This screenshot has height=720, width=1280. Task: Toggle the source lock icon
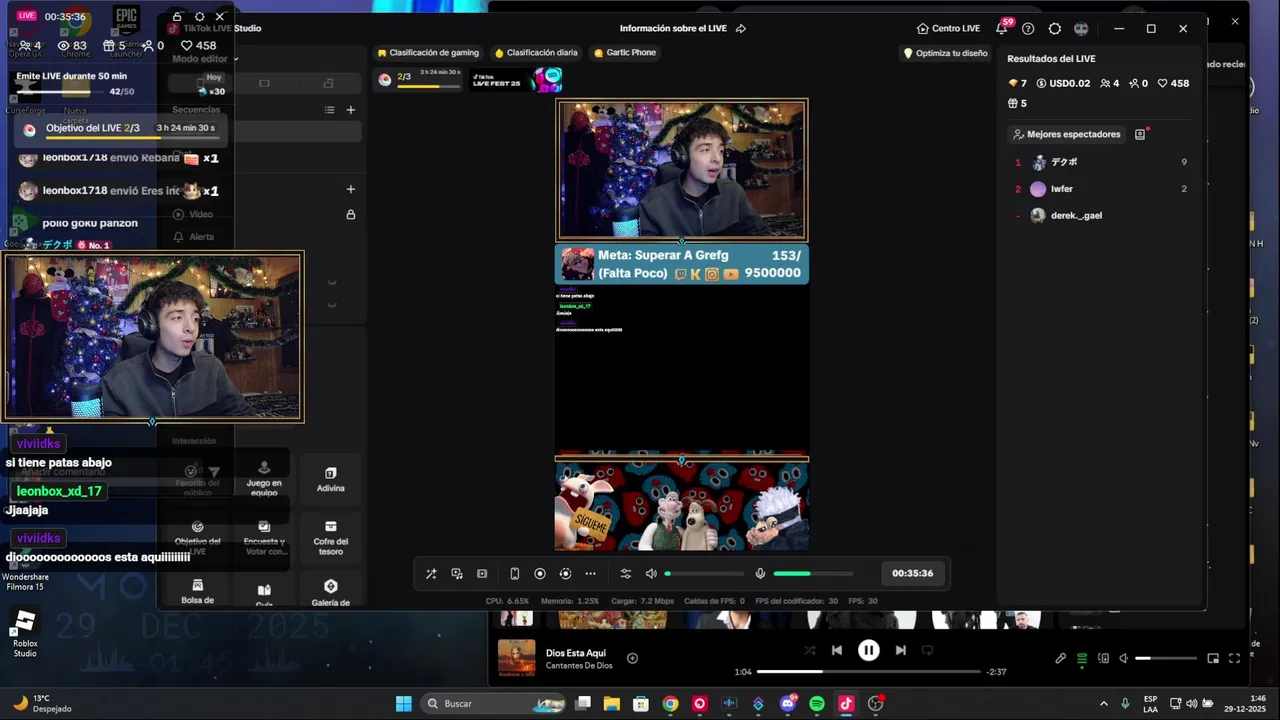(x=351, y=215)
